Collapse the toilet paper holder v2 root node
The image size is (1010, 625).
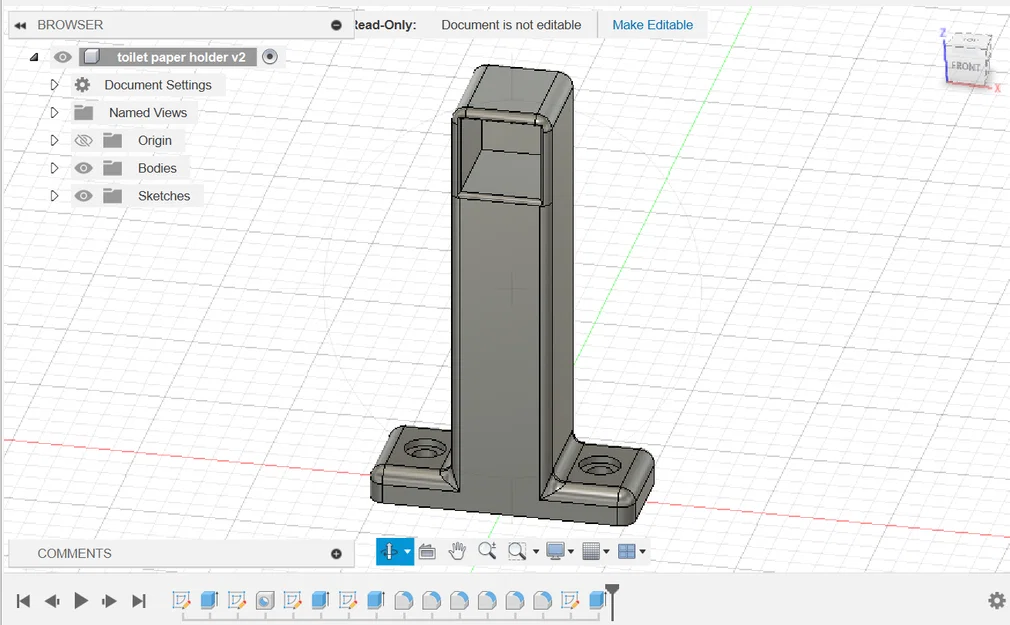click(x=34, y=57)
